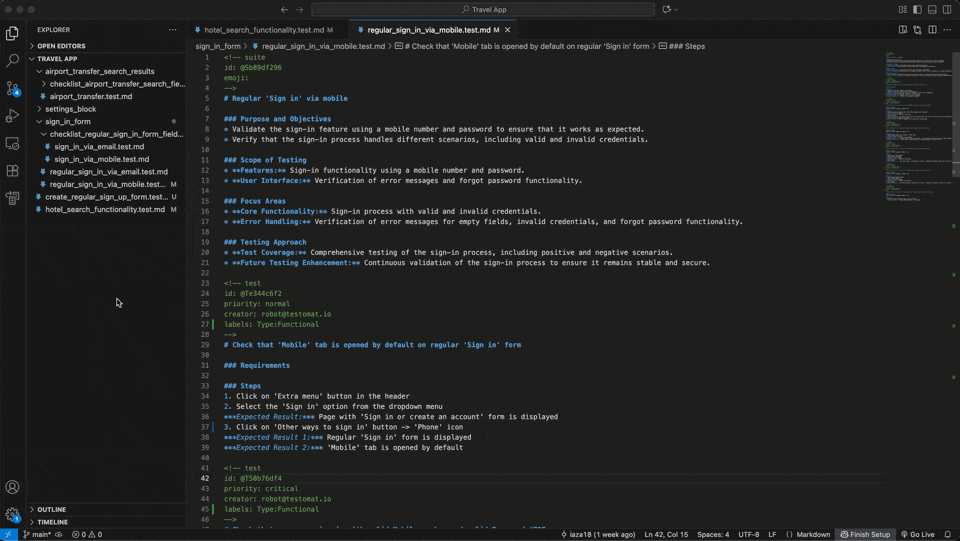
Task: Open Source Control view with 4 changes
Action: point(12,89)
